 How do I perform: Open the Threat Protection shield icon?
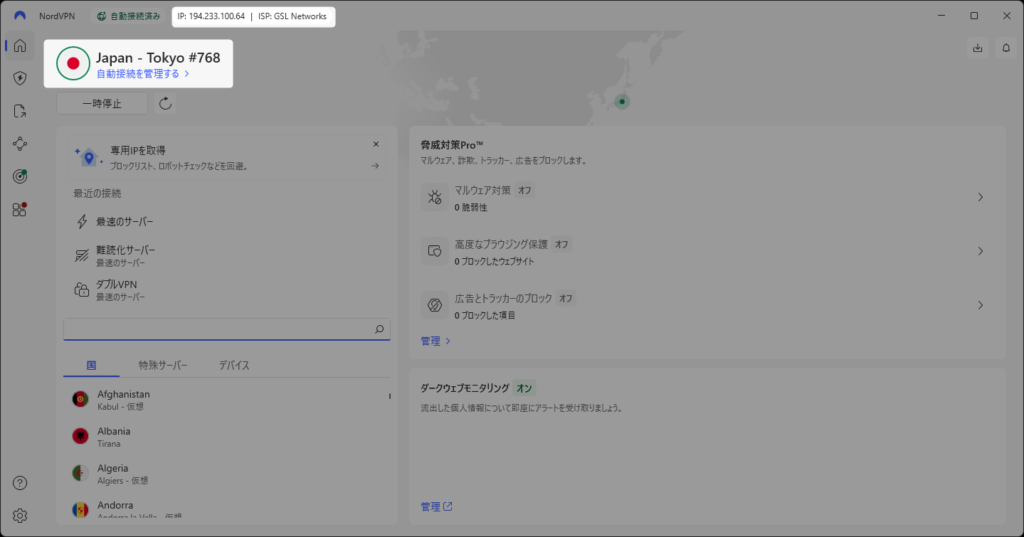[19, 78]
